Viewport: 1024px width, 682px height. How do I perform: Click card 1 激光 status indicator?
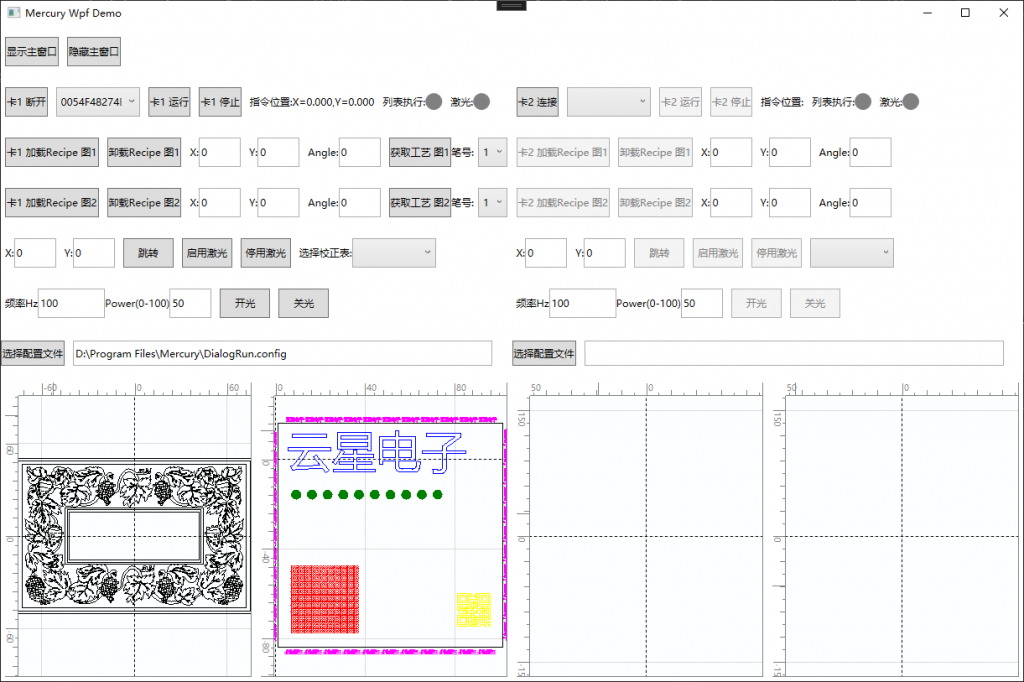(x=481, y=102)
